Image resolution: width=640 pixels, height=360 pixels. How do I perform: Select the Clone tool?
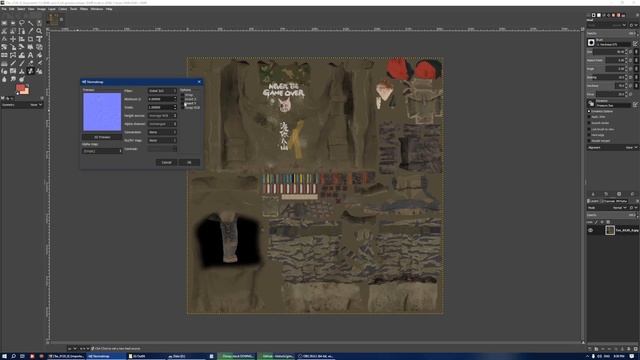[22, 71]
